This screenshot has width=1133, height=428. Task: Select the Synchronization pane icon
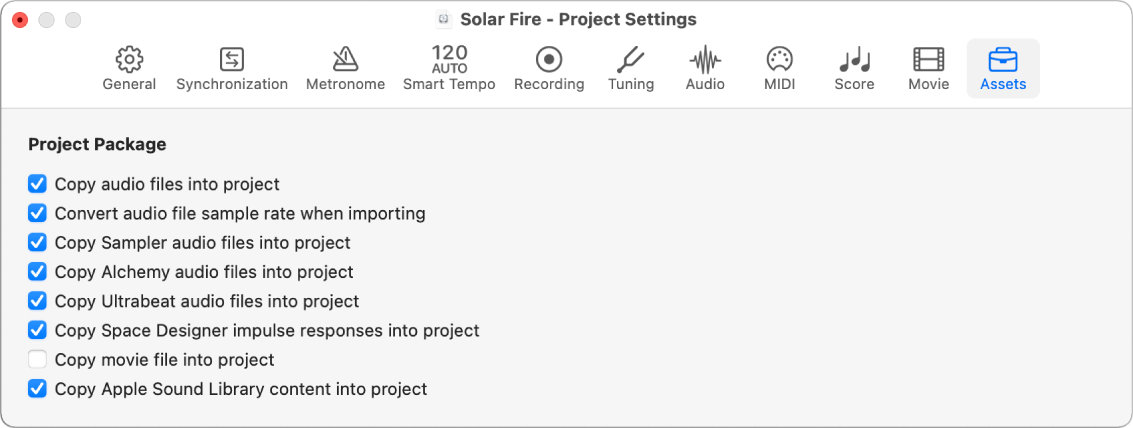tap(232, 60)
